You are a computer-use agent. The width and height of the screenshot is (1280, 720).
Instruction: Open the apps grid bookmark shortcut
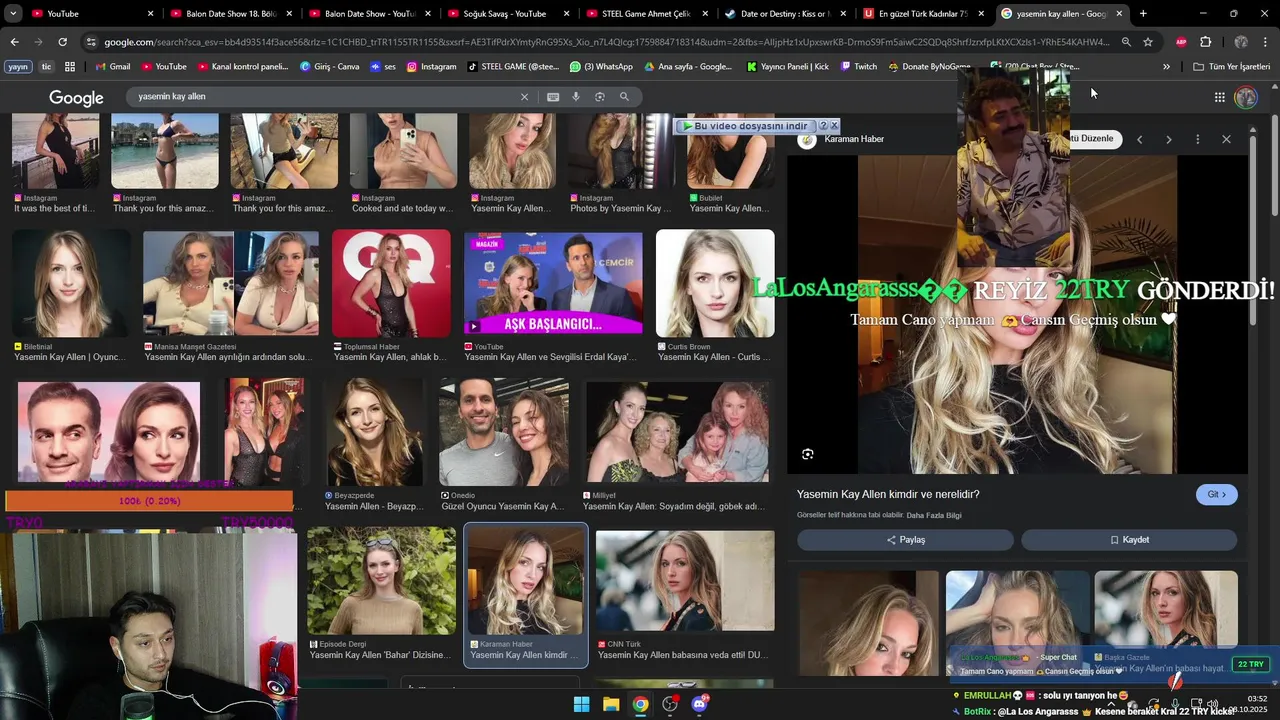coord(70,66)
